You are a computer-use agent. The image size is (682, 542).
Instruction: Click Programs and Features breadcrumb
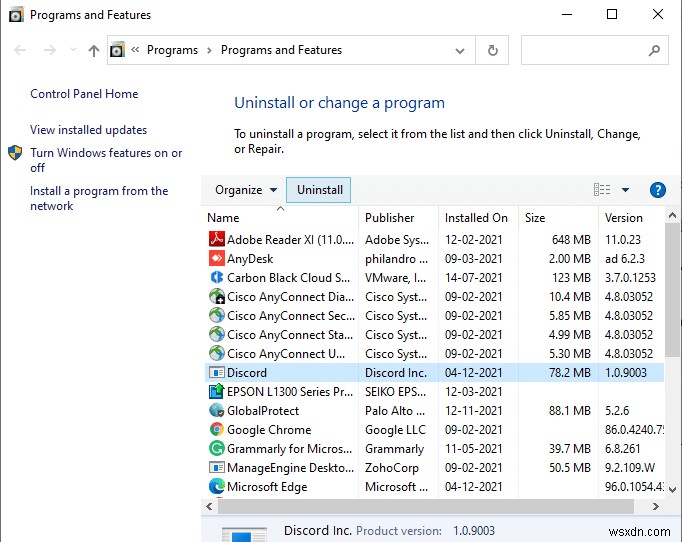pyautogui.click(x=281, y=50)
